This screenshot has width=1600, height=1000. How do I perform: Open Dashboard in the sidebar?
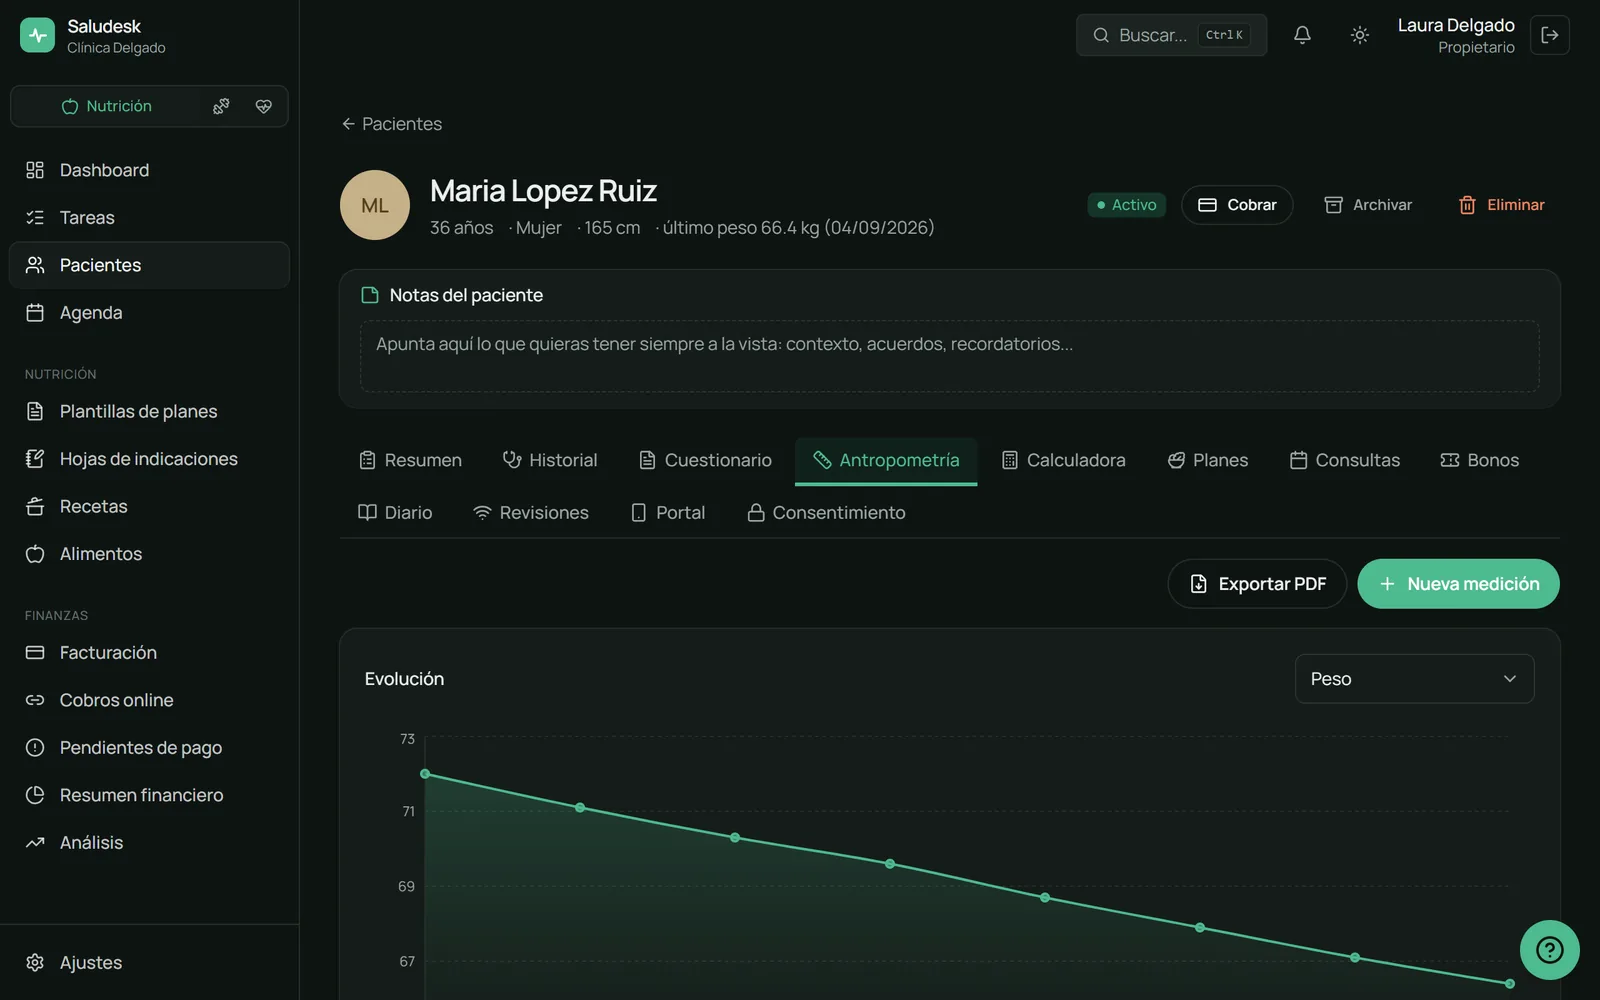pos(149,170)
